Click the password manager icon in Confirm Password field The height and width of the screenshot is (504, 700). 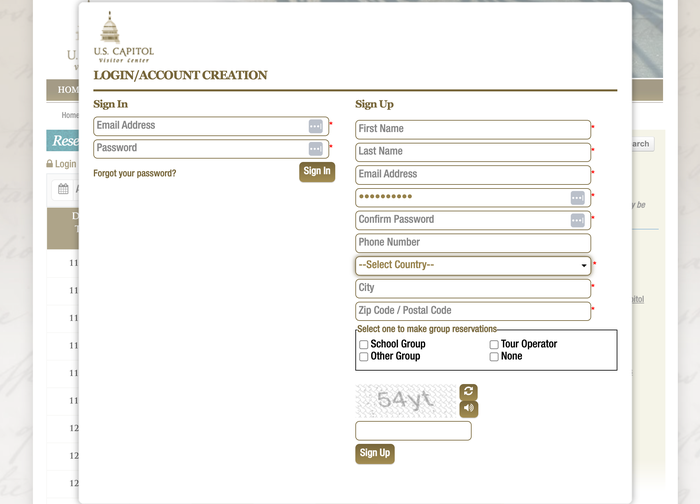pyautogui.click(x=577, y=220)
